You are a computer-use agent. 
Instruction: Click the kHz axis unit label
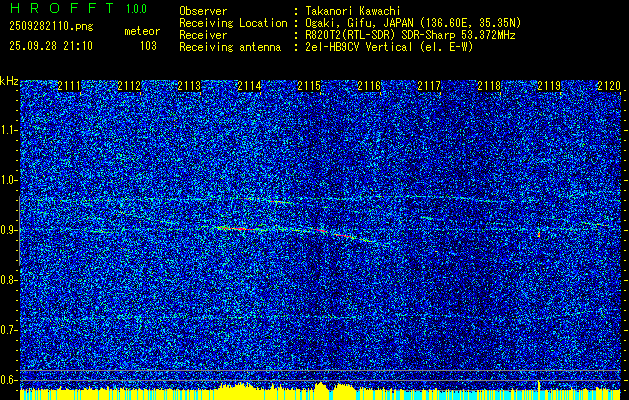[x=9, y=81]
